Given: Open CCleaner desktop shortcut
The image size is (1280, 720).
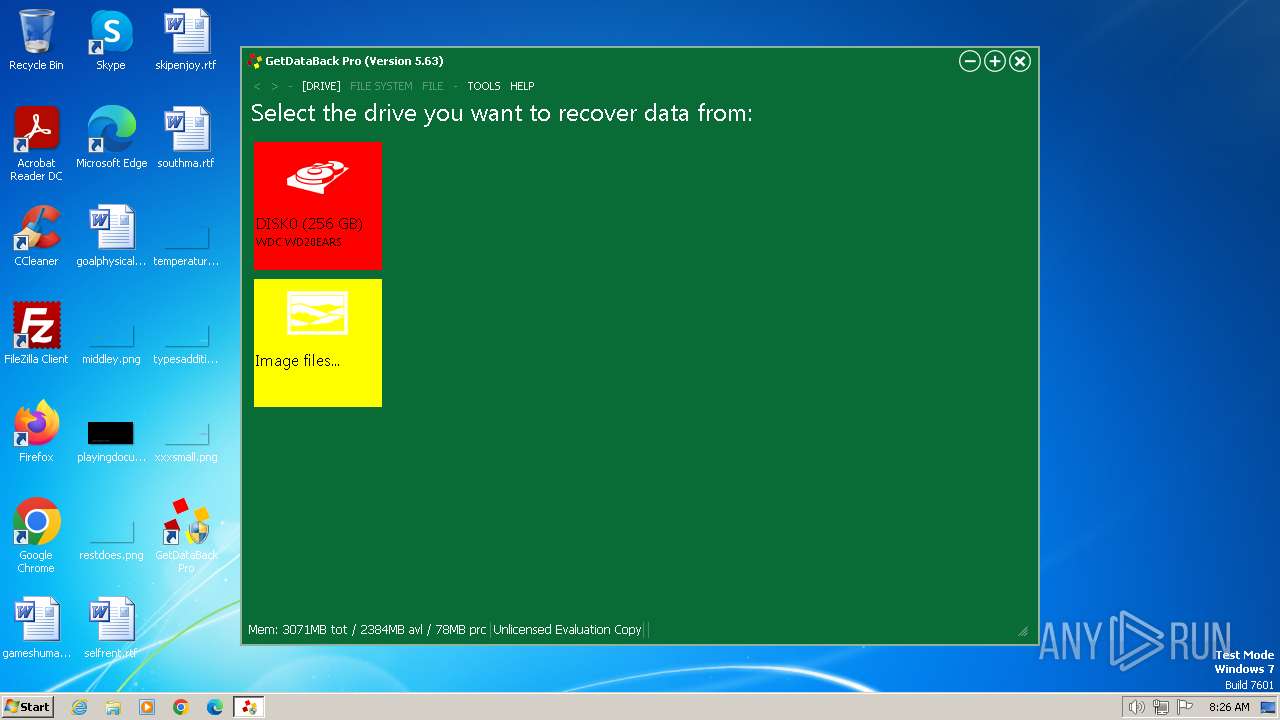Looking at the screenshot, I should [x=36, y=236].
